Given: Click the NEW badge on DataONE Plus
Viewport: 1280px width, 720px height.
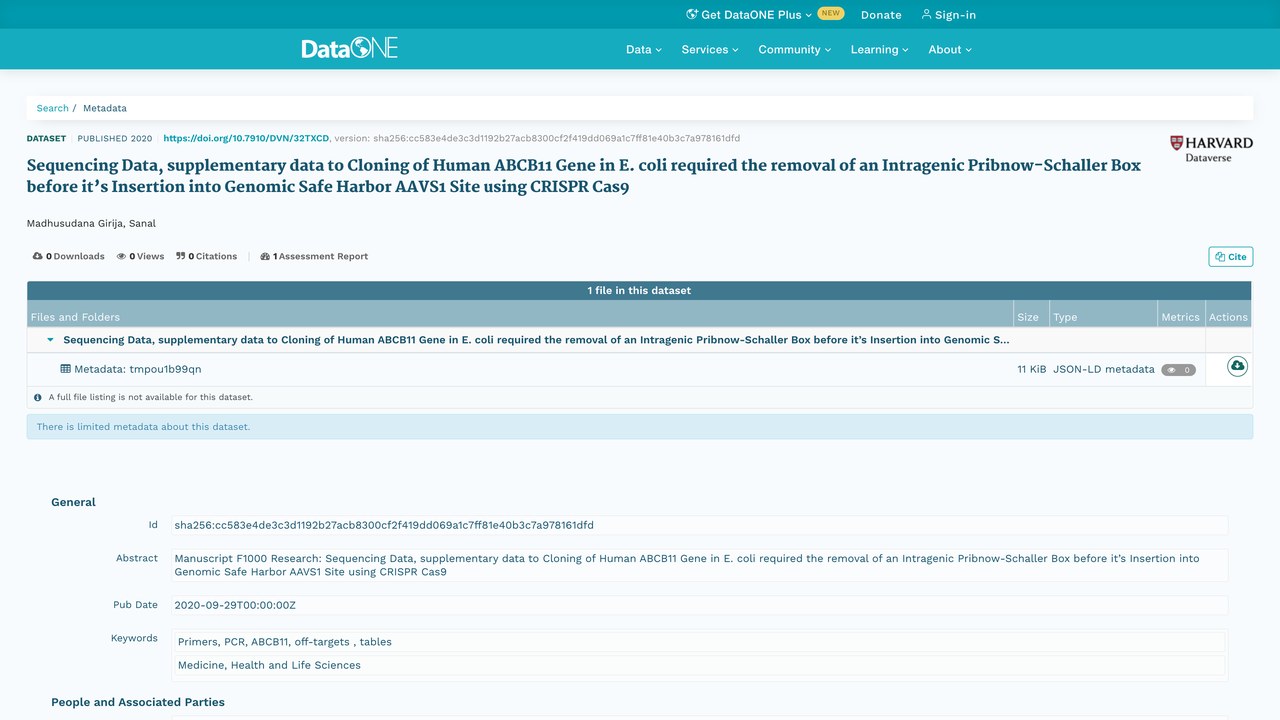Looking at the screenshot, I should [830, 13].
